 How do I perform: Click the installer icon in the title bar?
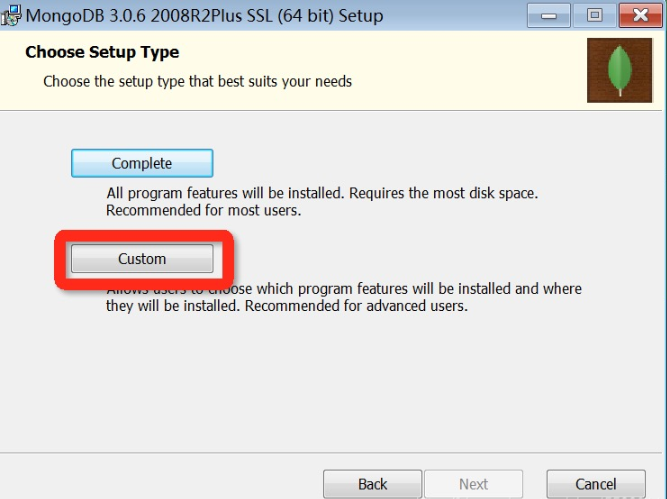(x=11, y=15)
